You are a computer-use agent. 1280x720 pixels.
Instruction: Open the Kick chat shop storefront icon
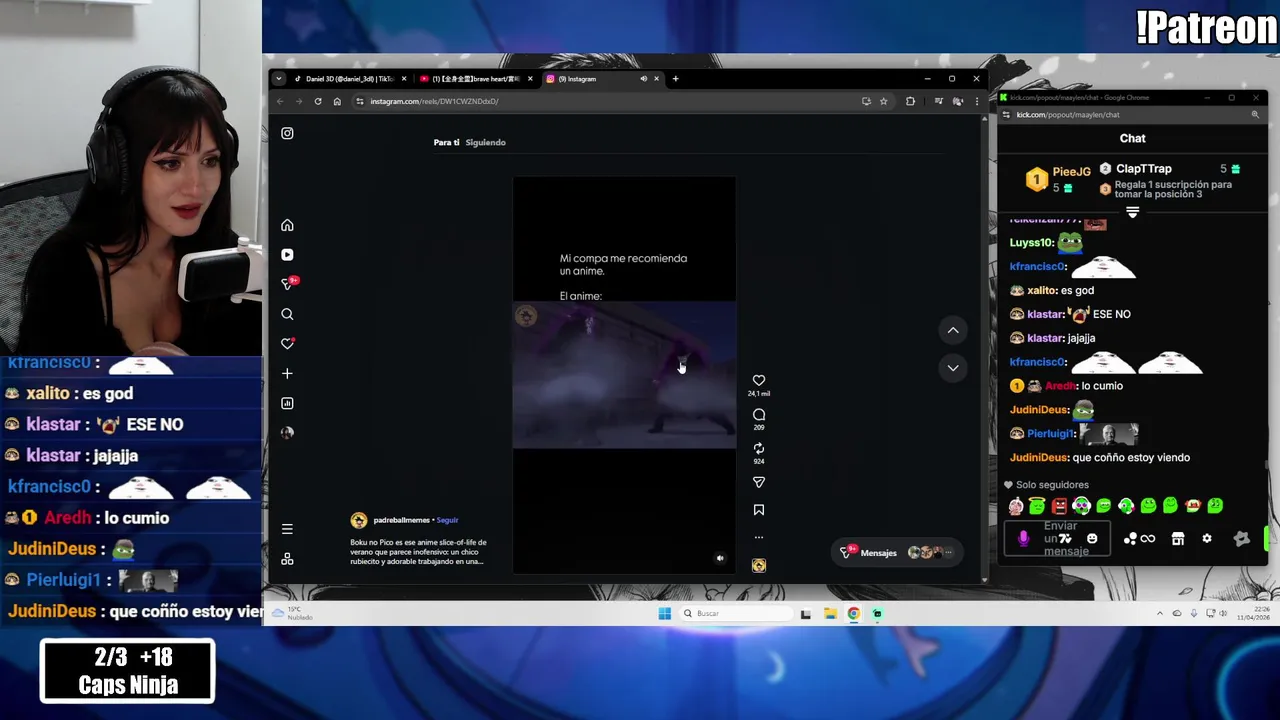click(x=1178, y=539)
